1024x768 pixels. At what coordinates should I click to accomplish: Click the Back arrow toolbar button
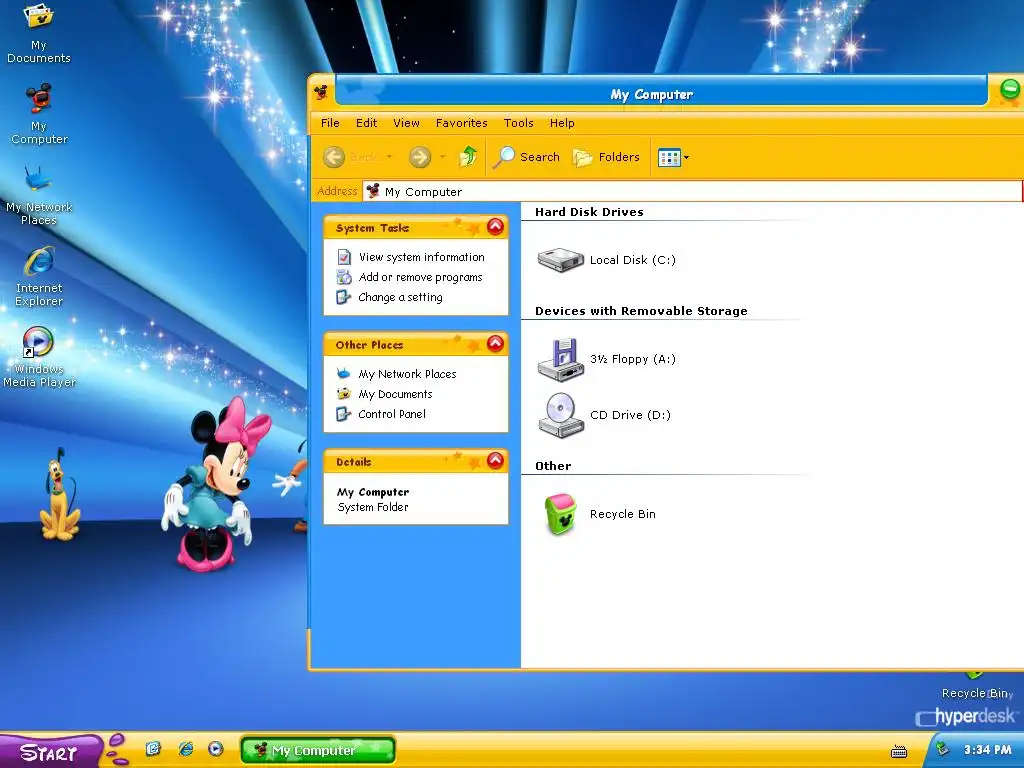[x=334, y=157]
